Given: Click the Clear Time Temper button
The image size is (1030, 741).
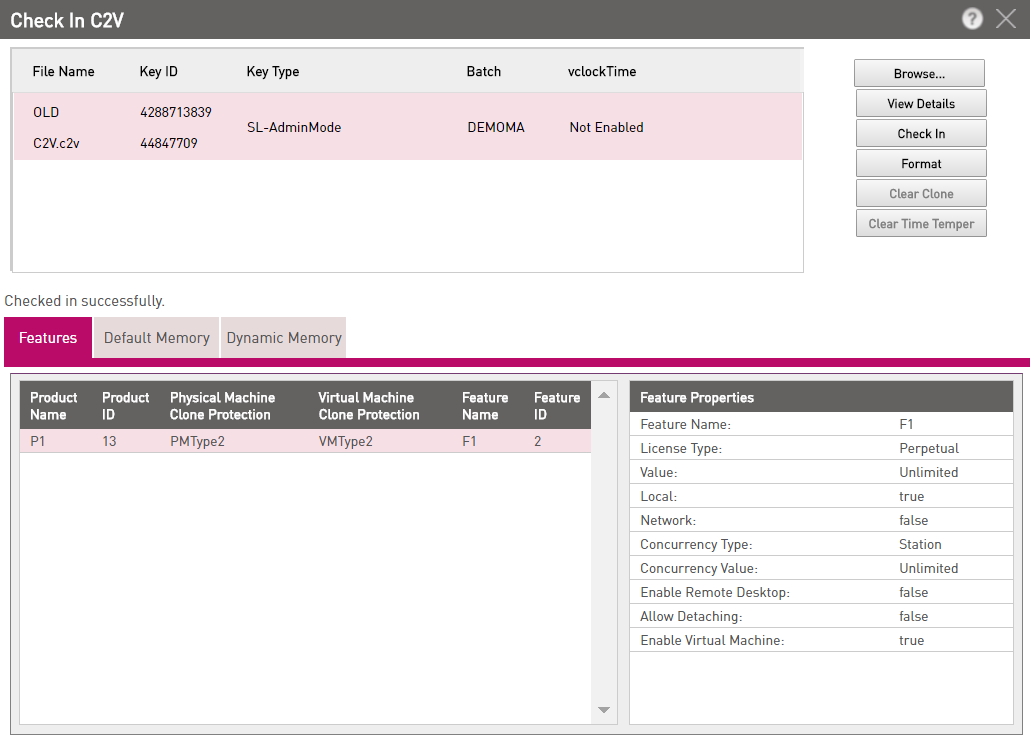Looking at the screenshot, I should [921, 224].
